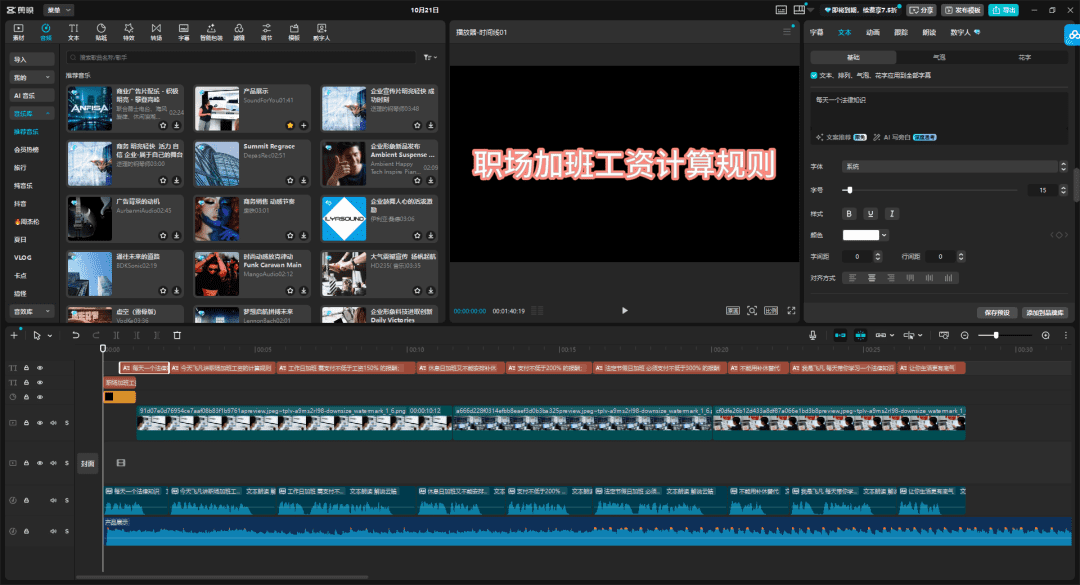Unfavorite the starred 产品展示 track

[290, 125]
